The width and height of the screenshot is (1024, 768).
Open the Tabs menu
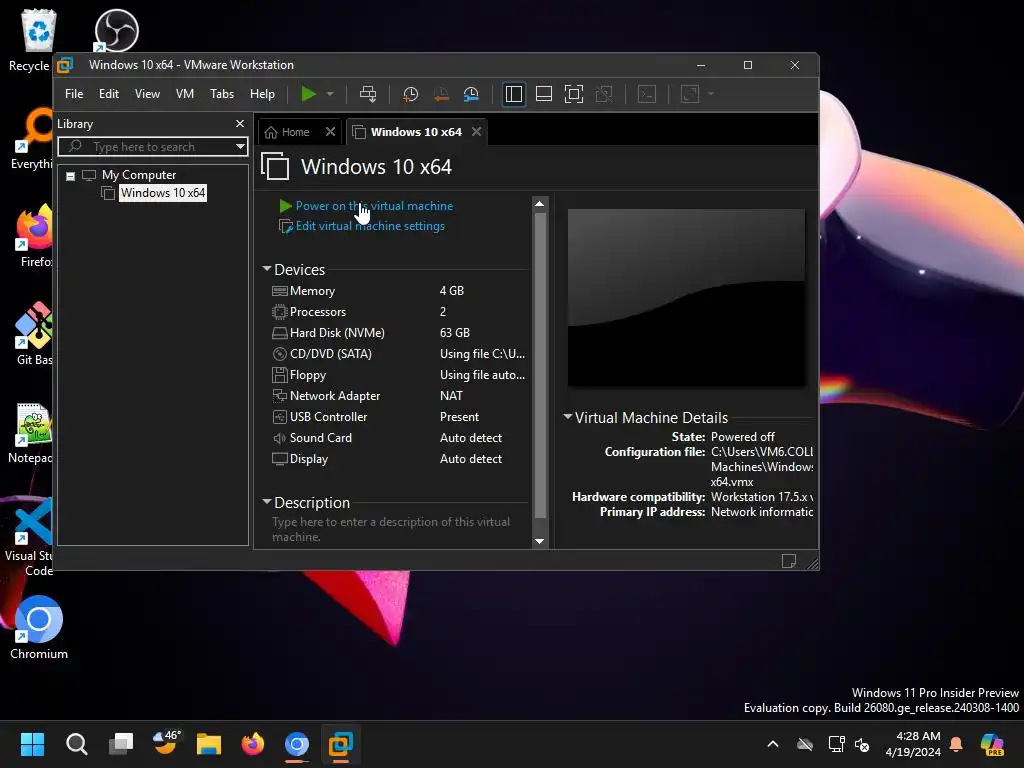pos(221,94)
